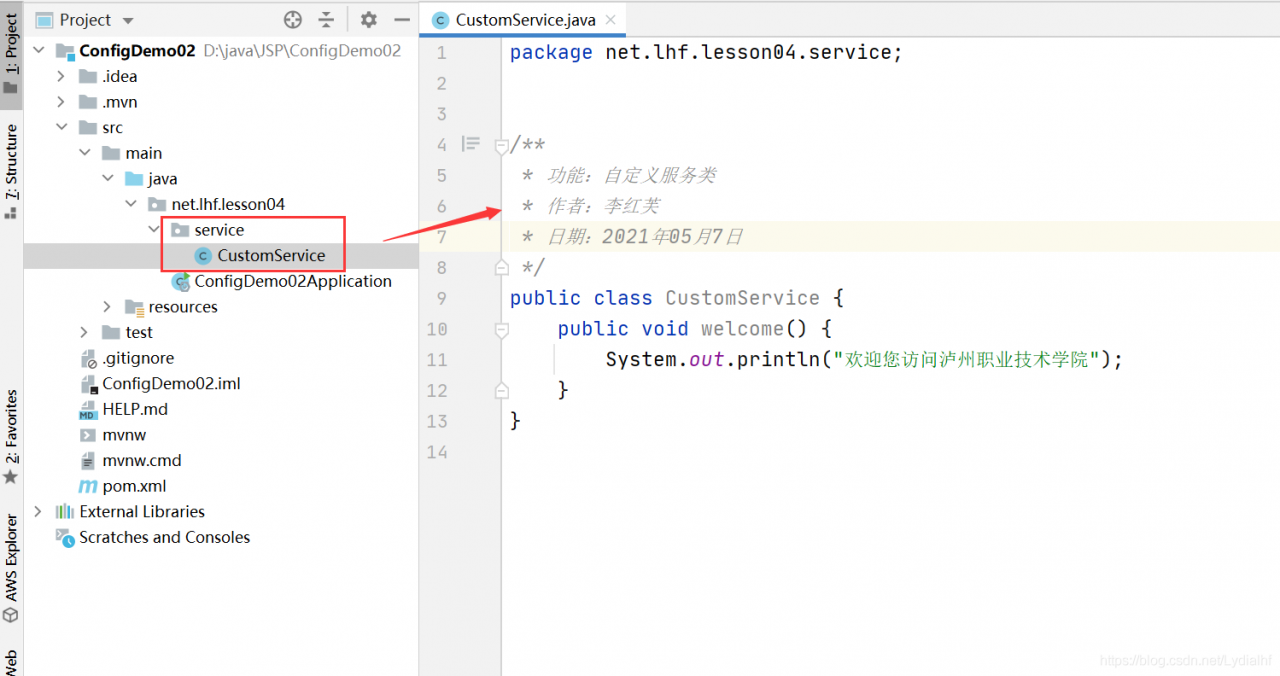Click the collapse all icon in Project toolbar
1280x676 pixels.
[327, 19]
